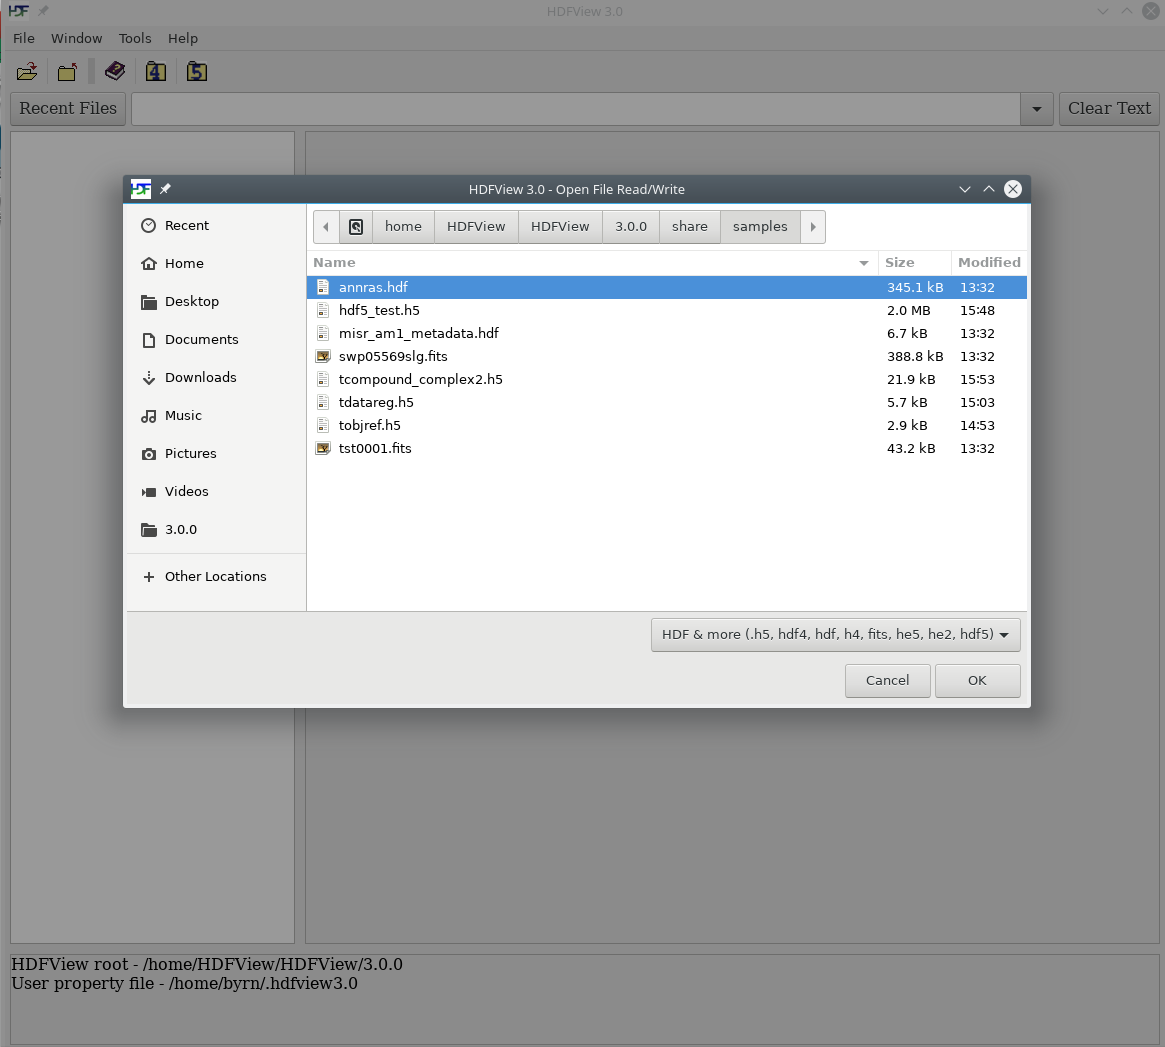Open Downloads location in sidebar
Screen dimensions: 1165x1047
[216, 377]
